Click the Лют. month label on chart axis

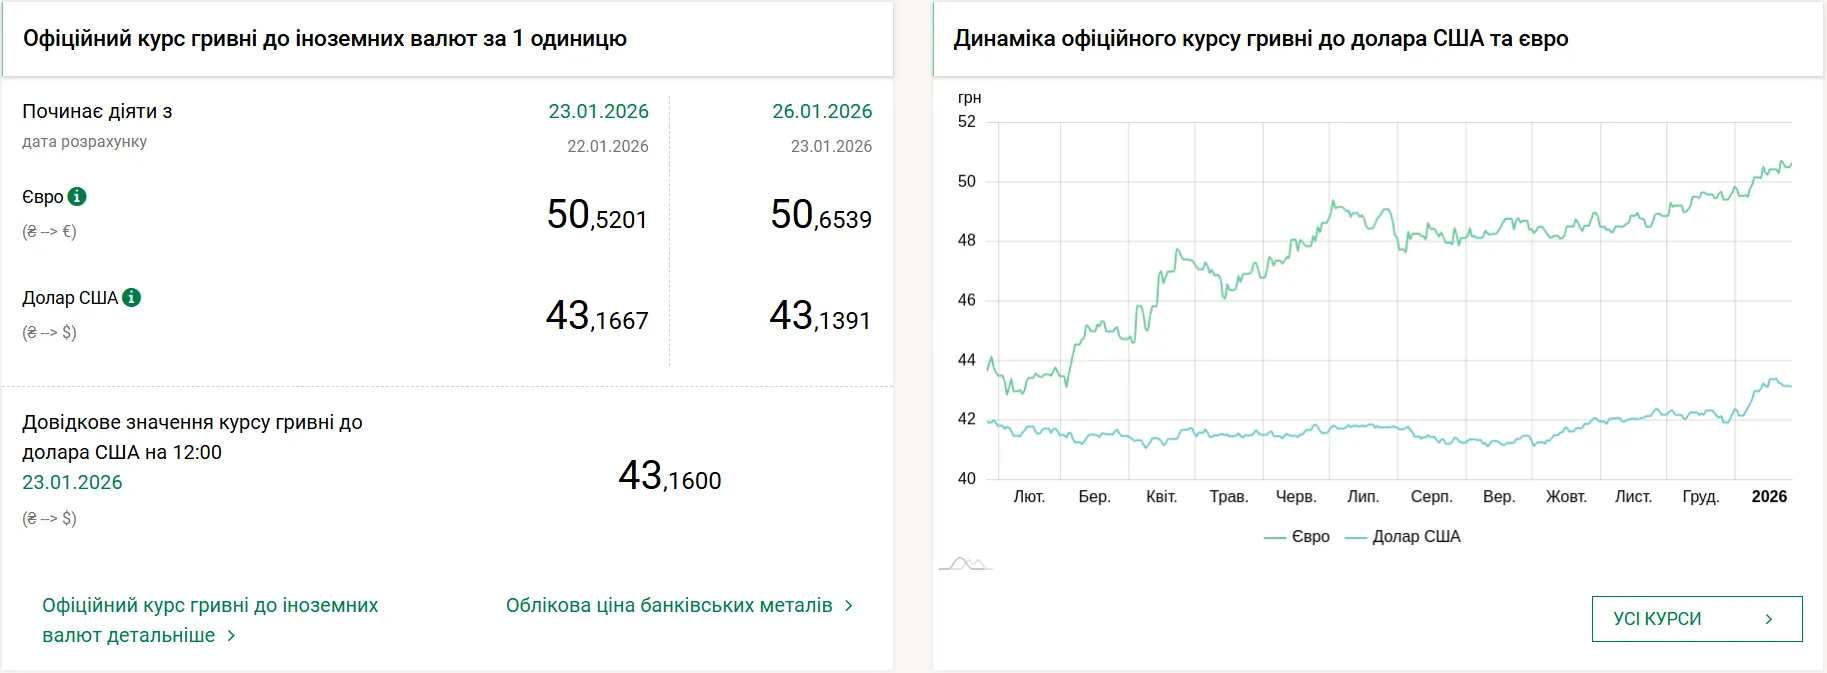tap(1029, 497)
